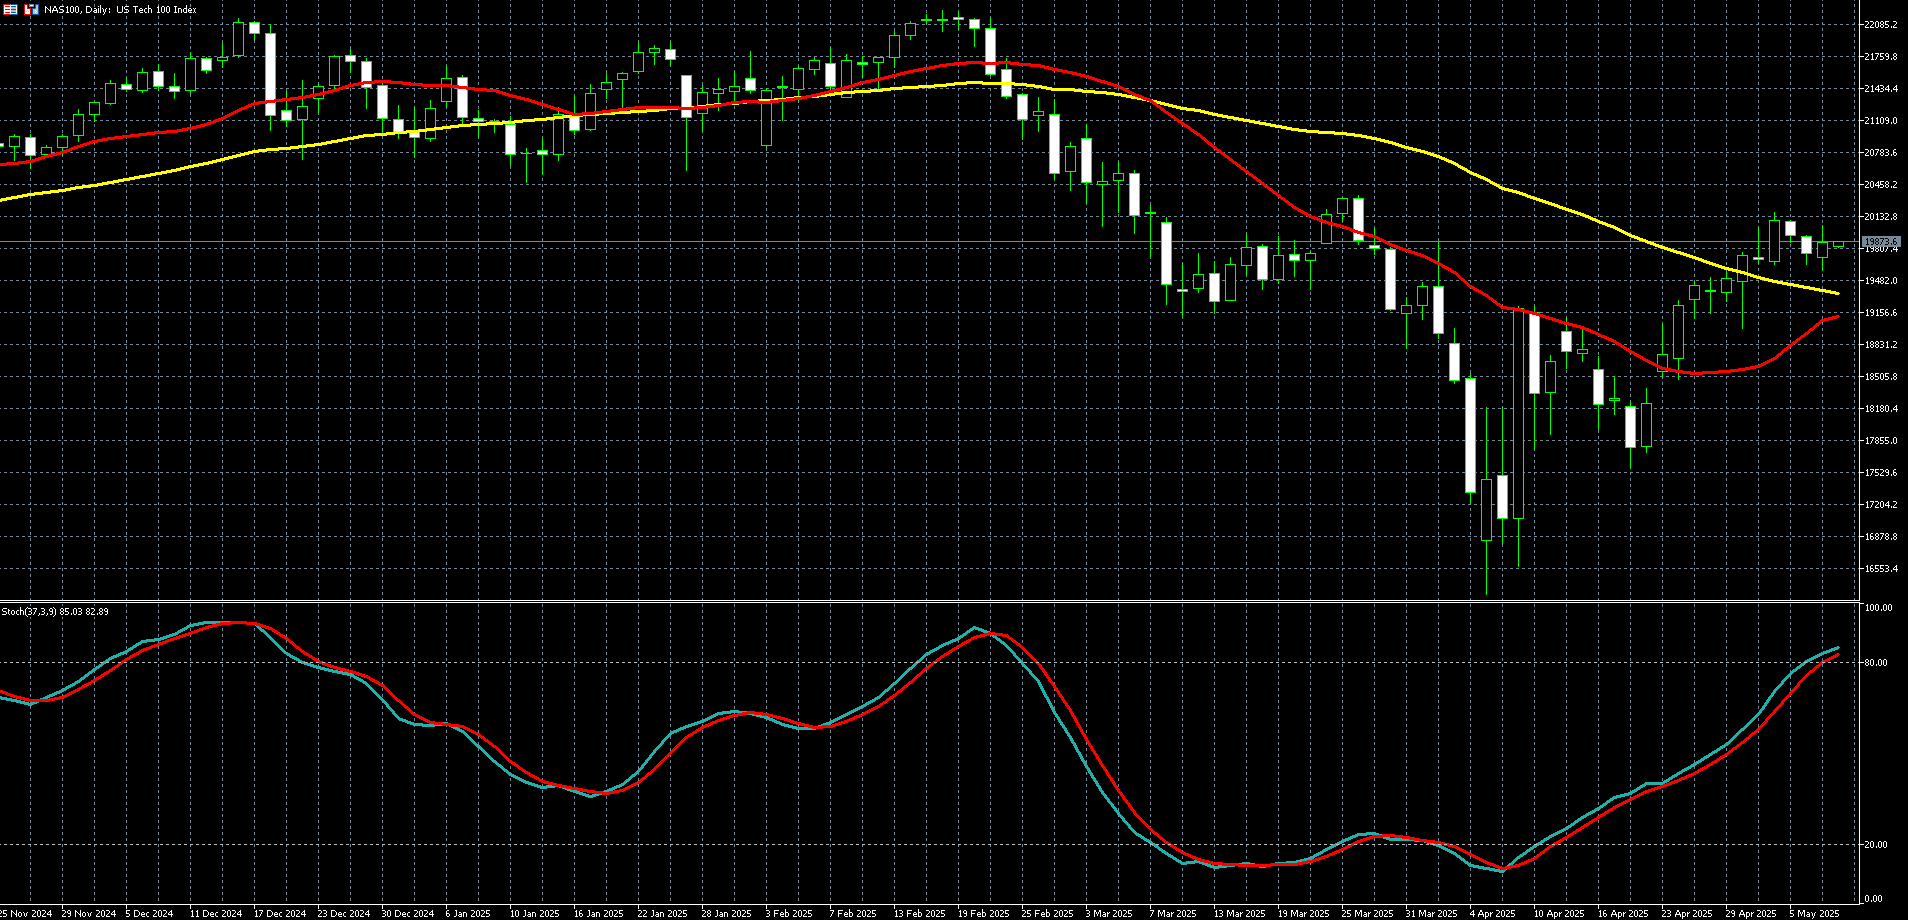Click the 0.00 stochastic scale label
Image resolution: width=1908 pixels, height=920 pixels.
[1874, 899]
